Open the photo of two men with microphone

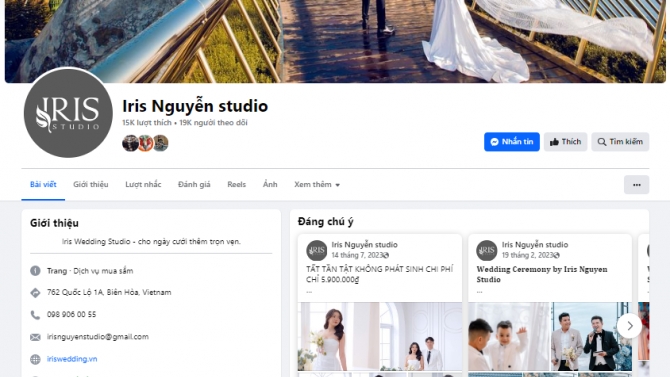point(591,336)
